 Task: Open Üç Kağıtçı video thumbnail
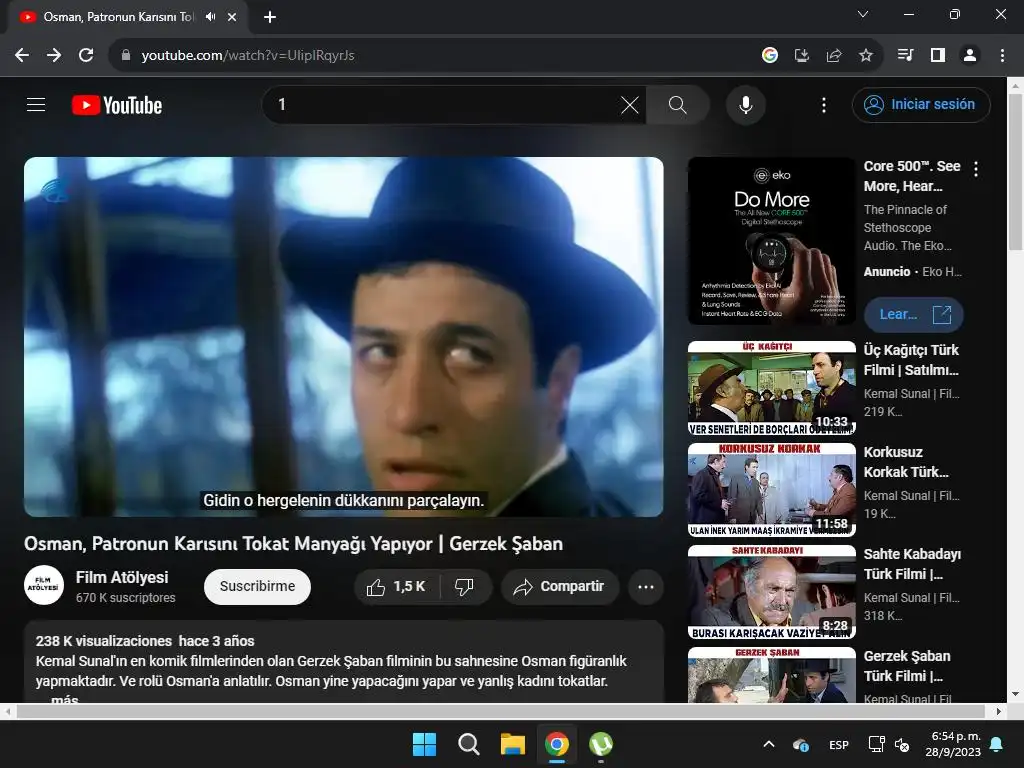pos(771,388)
